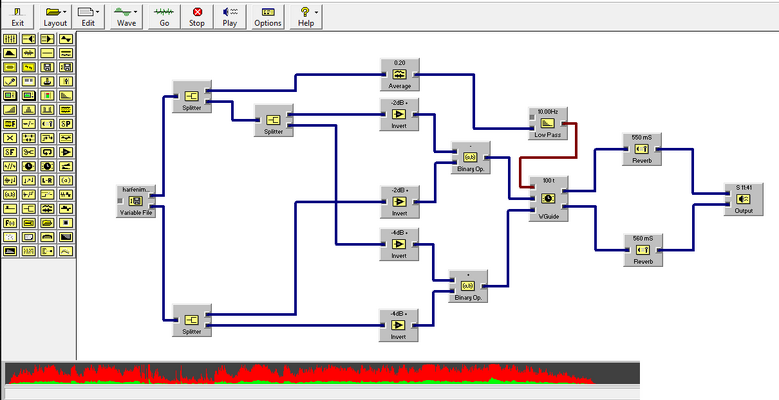Toggle the small square beside Variable File
The height and width of the screenshot is (400, 779).
click(x=120, y=201)
